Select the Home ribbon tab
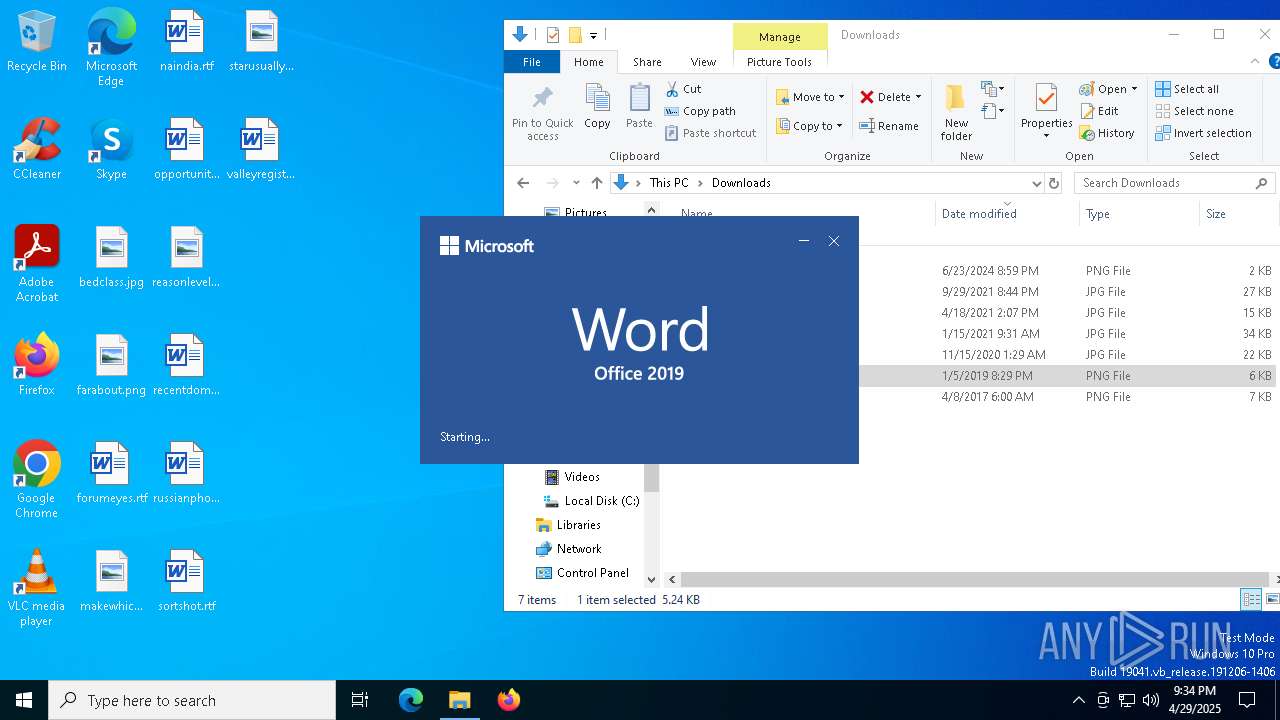 tap(588, 62)
